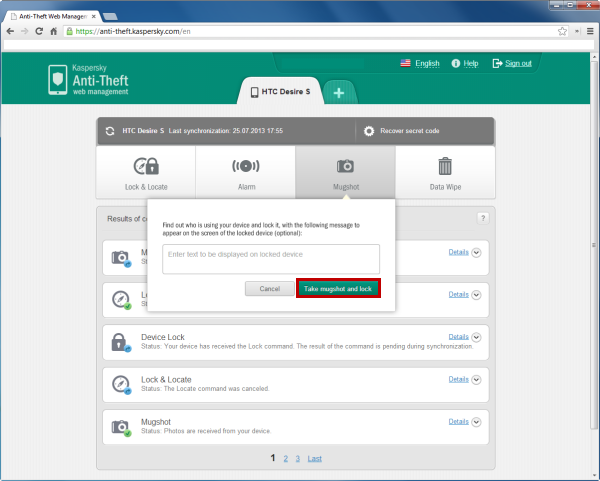The height and width of the screenshot is (481, 600).
Task: Click the synchronization refresh icon
Action: (110, 131)
